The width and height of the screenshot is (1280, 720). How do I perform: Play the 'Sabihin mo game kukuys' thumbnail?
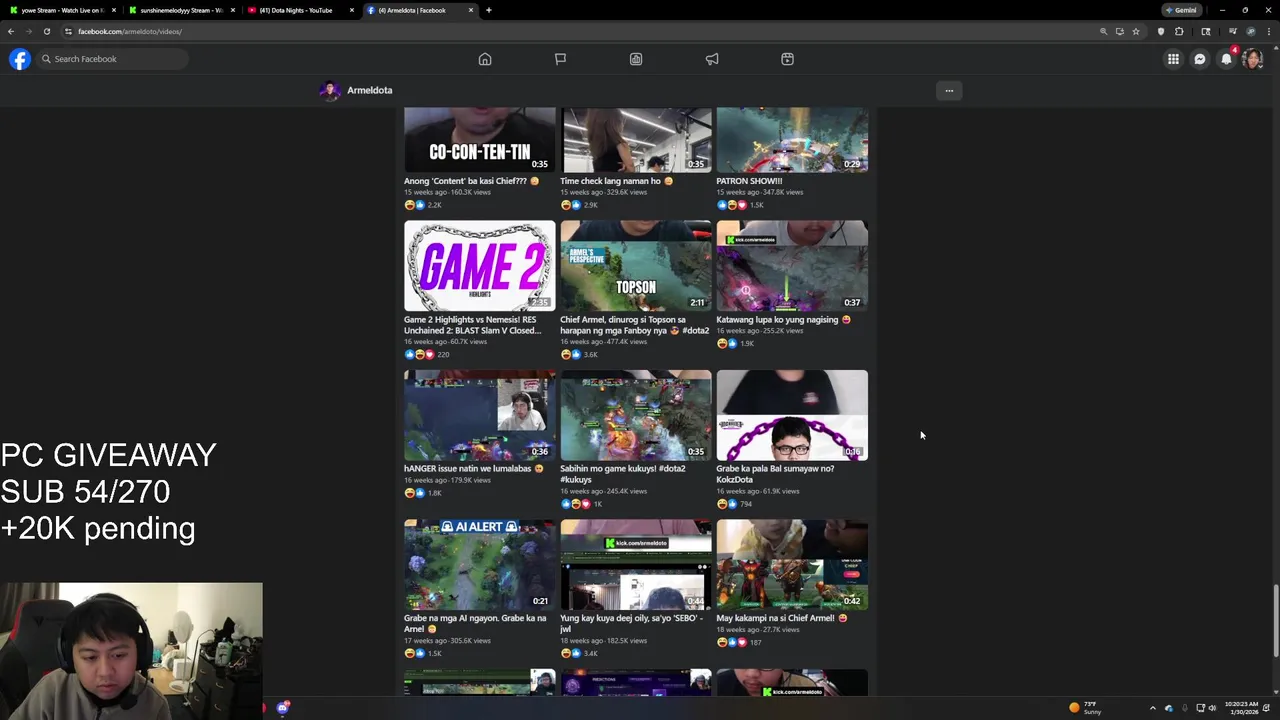pyautogui.click(x=636, y=415)
